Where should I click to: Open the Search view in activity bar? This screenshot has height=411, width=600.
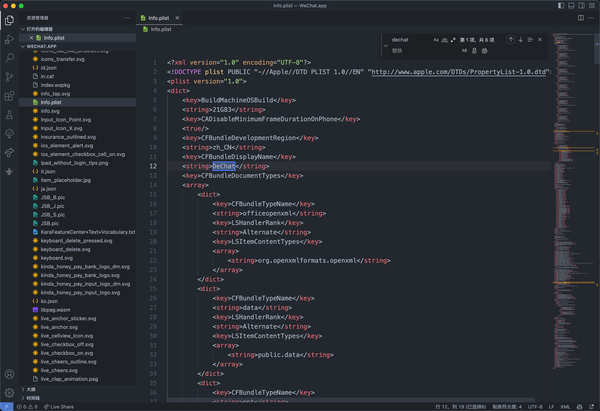(x=9, y=57)
